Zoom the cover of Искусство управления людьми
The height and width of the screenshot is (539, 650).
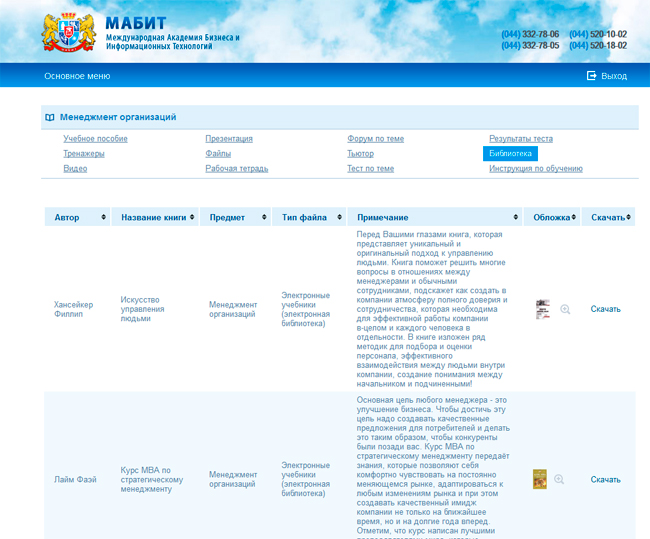coord(565,310)
